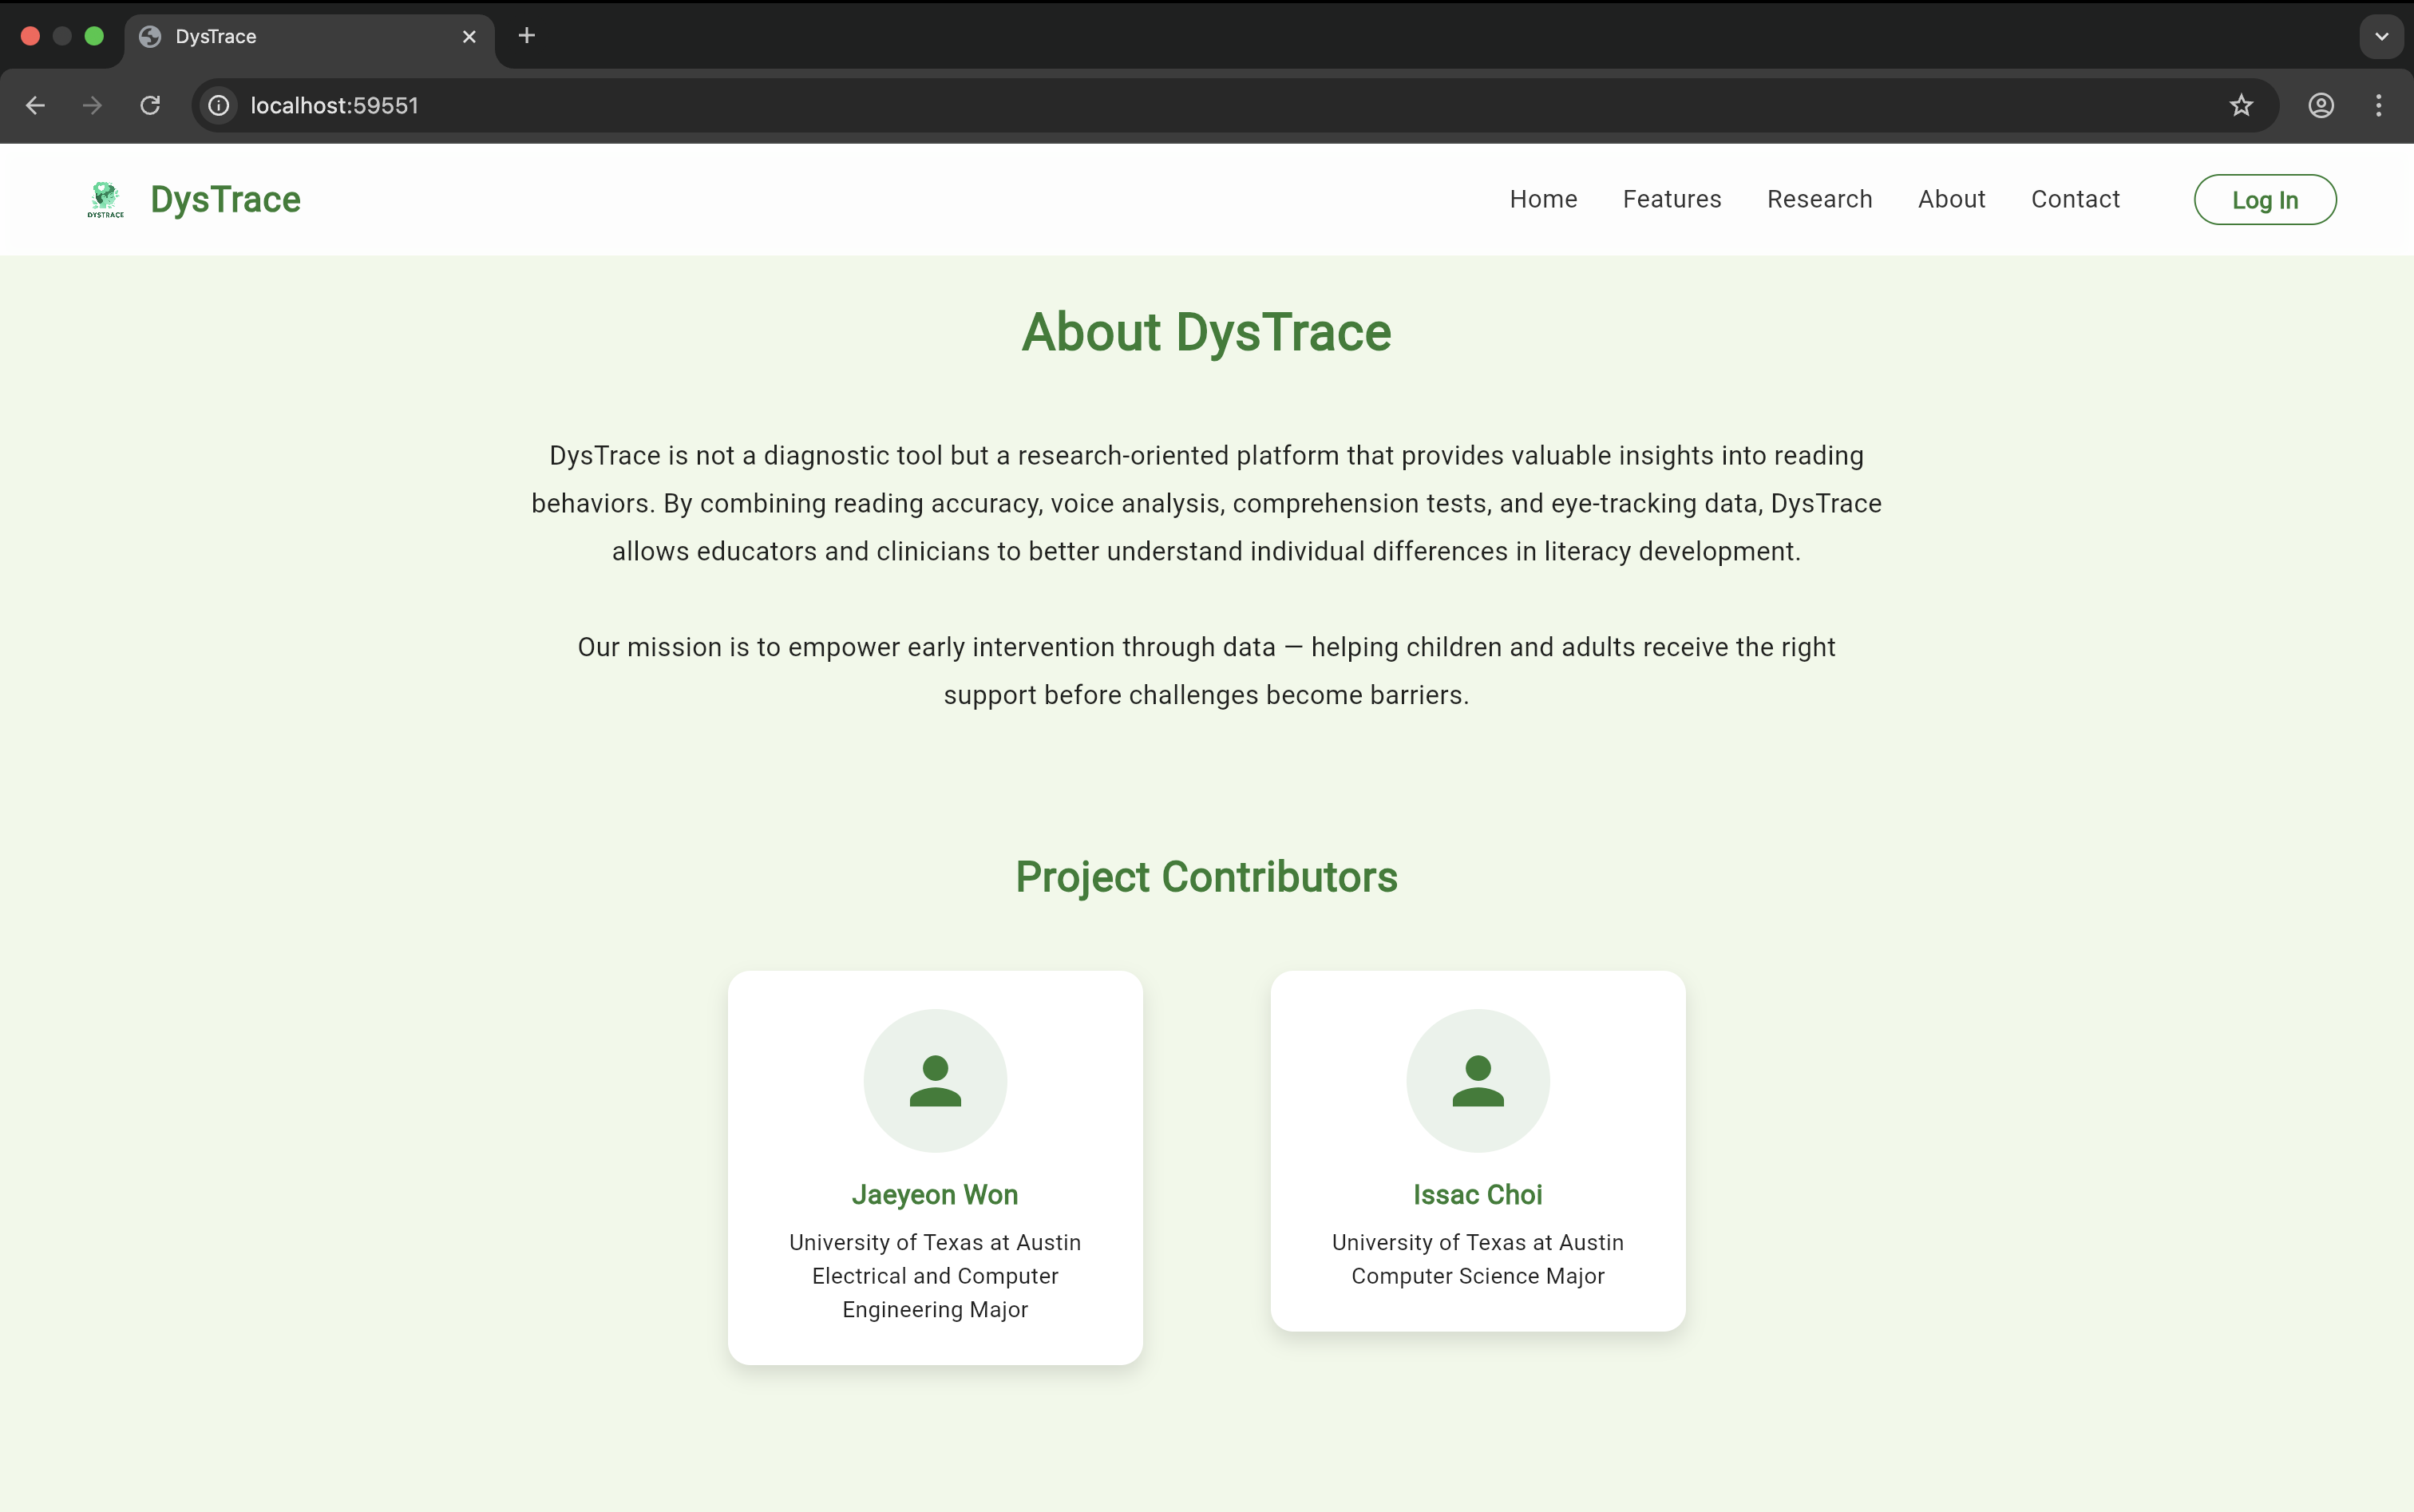Viewport: 2414px width, 1512px height.
Task: Click the browser back arrow
Action: tap(36, 105)
